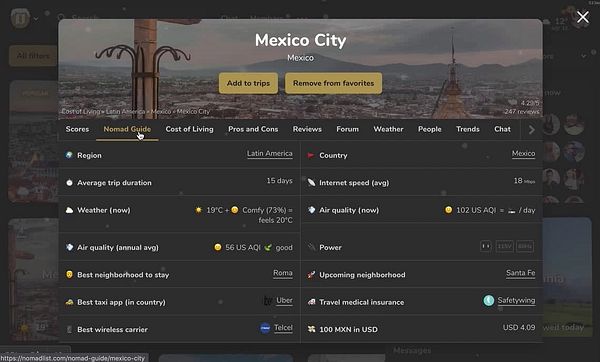Click All filters button in background page

33,56
